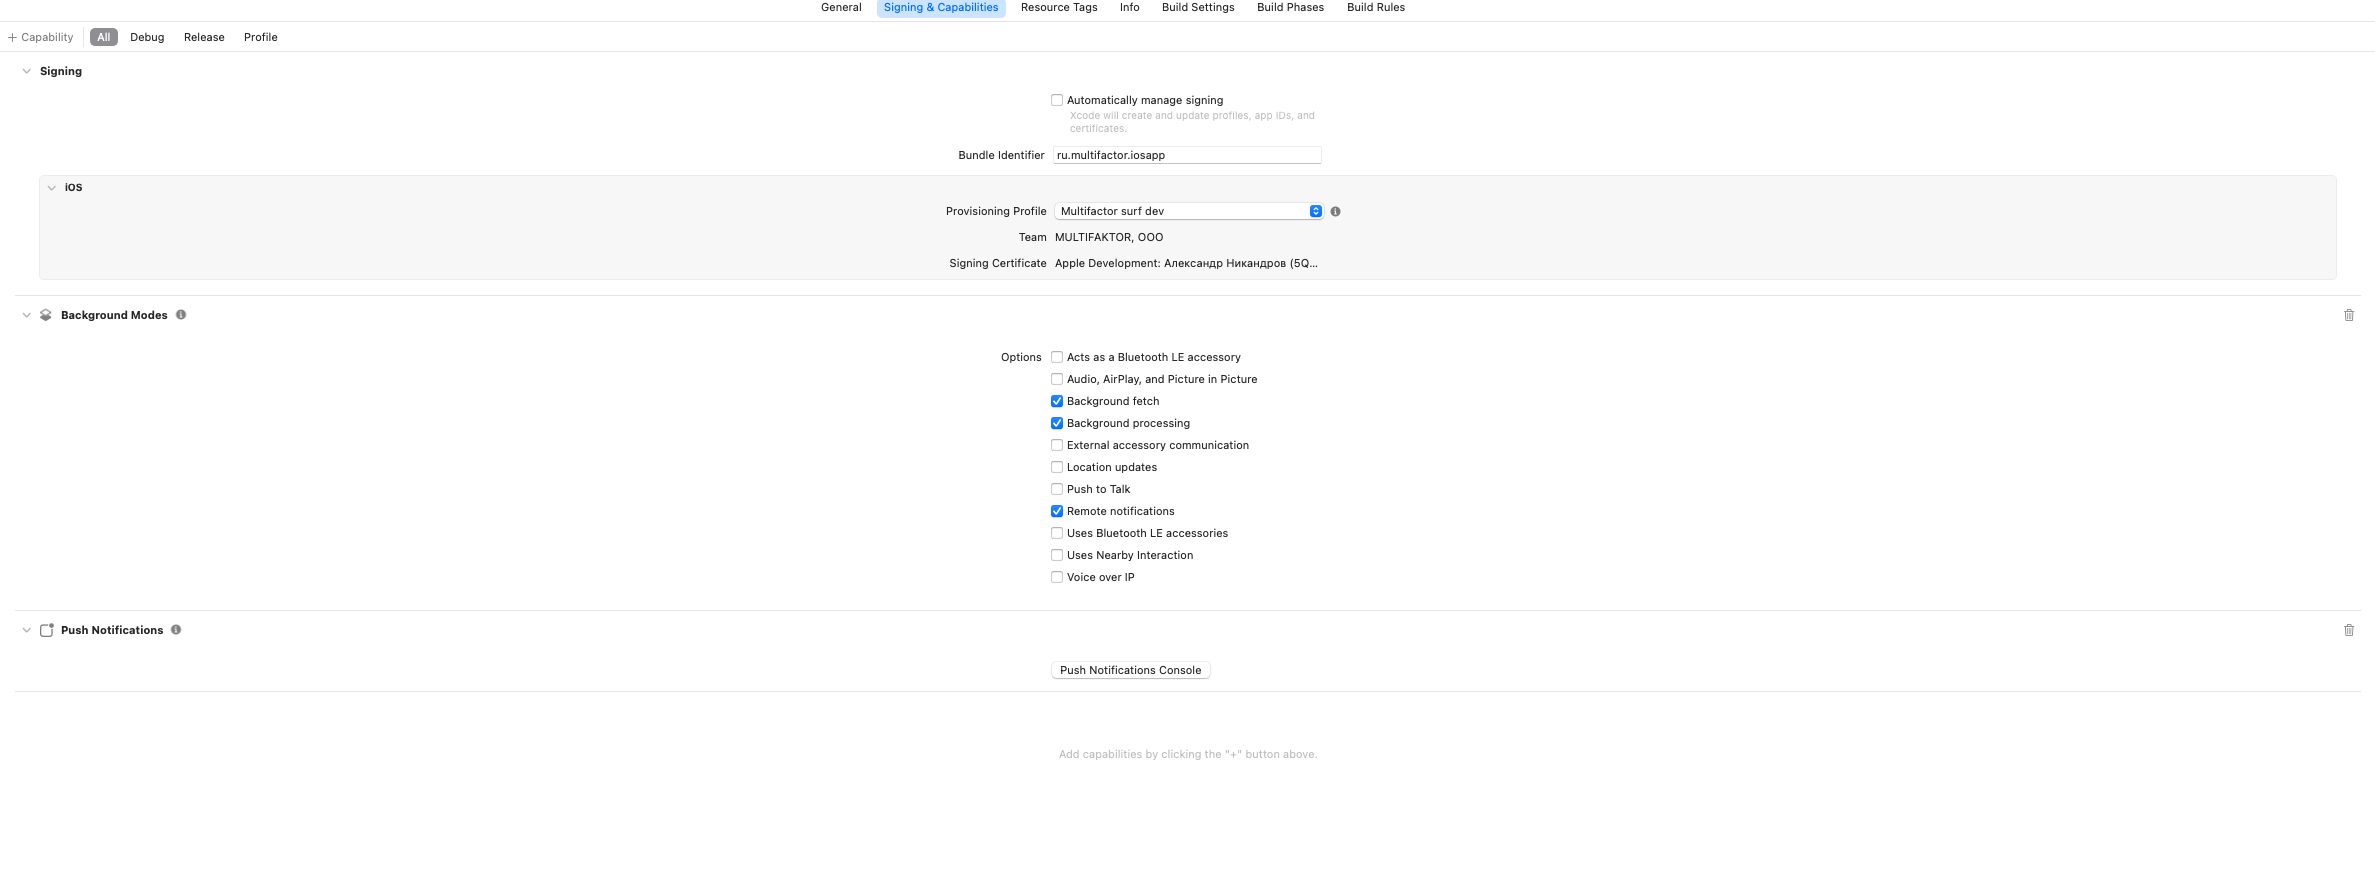2375x885 pixels.
Task: Collapse the iOS signing group
Action: click(52, 187)
